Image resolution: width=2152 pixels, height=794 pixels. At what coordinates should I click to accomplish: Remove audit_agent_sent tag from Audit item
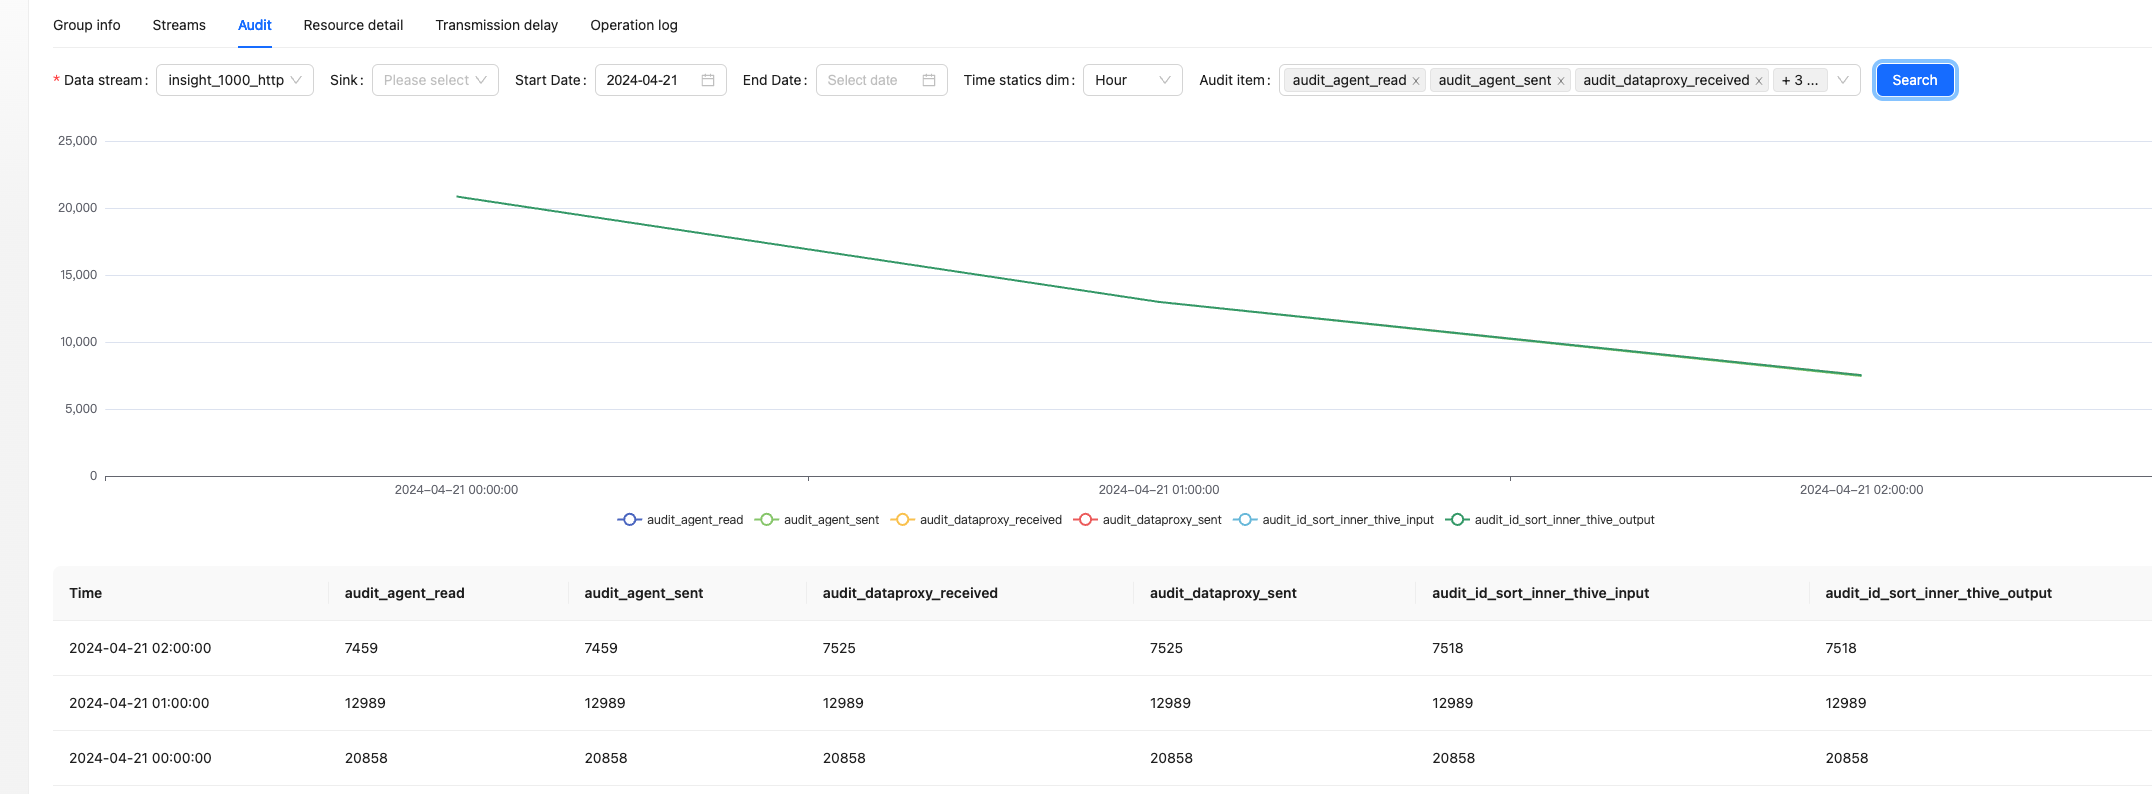tap(1560, 81)
